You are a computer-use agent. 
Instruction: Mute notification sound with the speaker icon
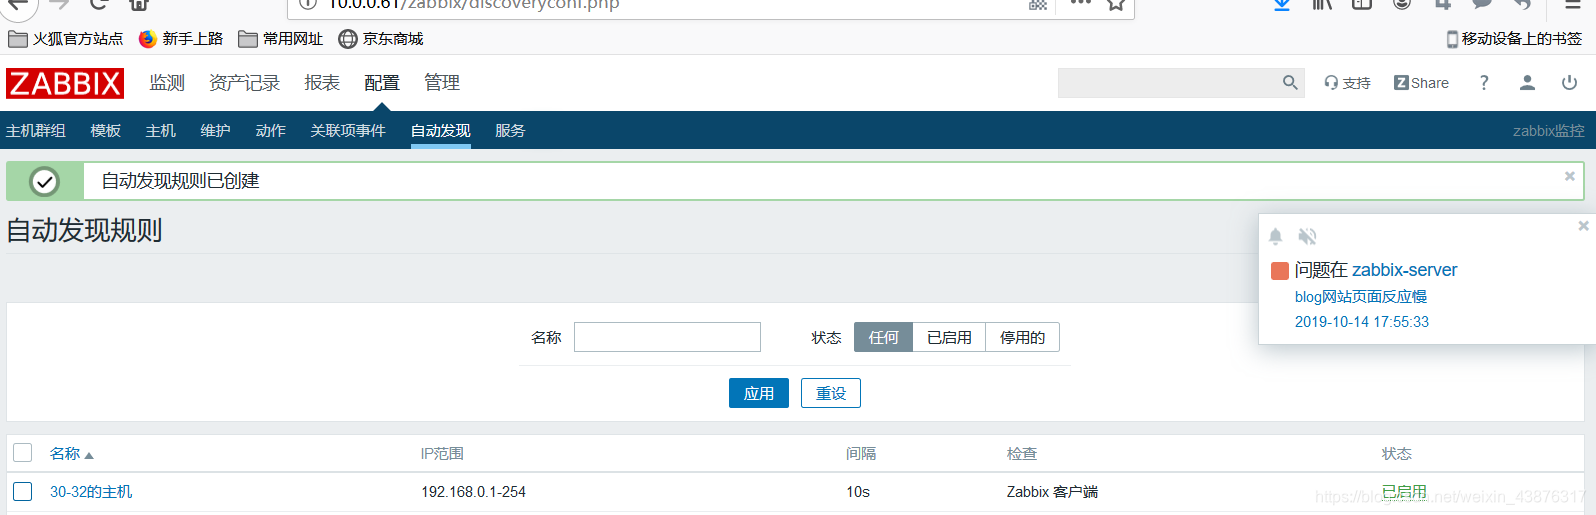tap(1307, 236)
